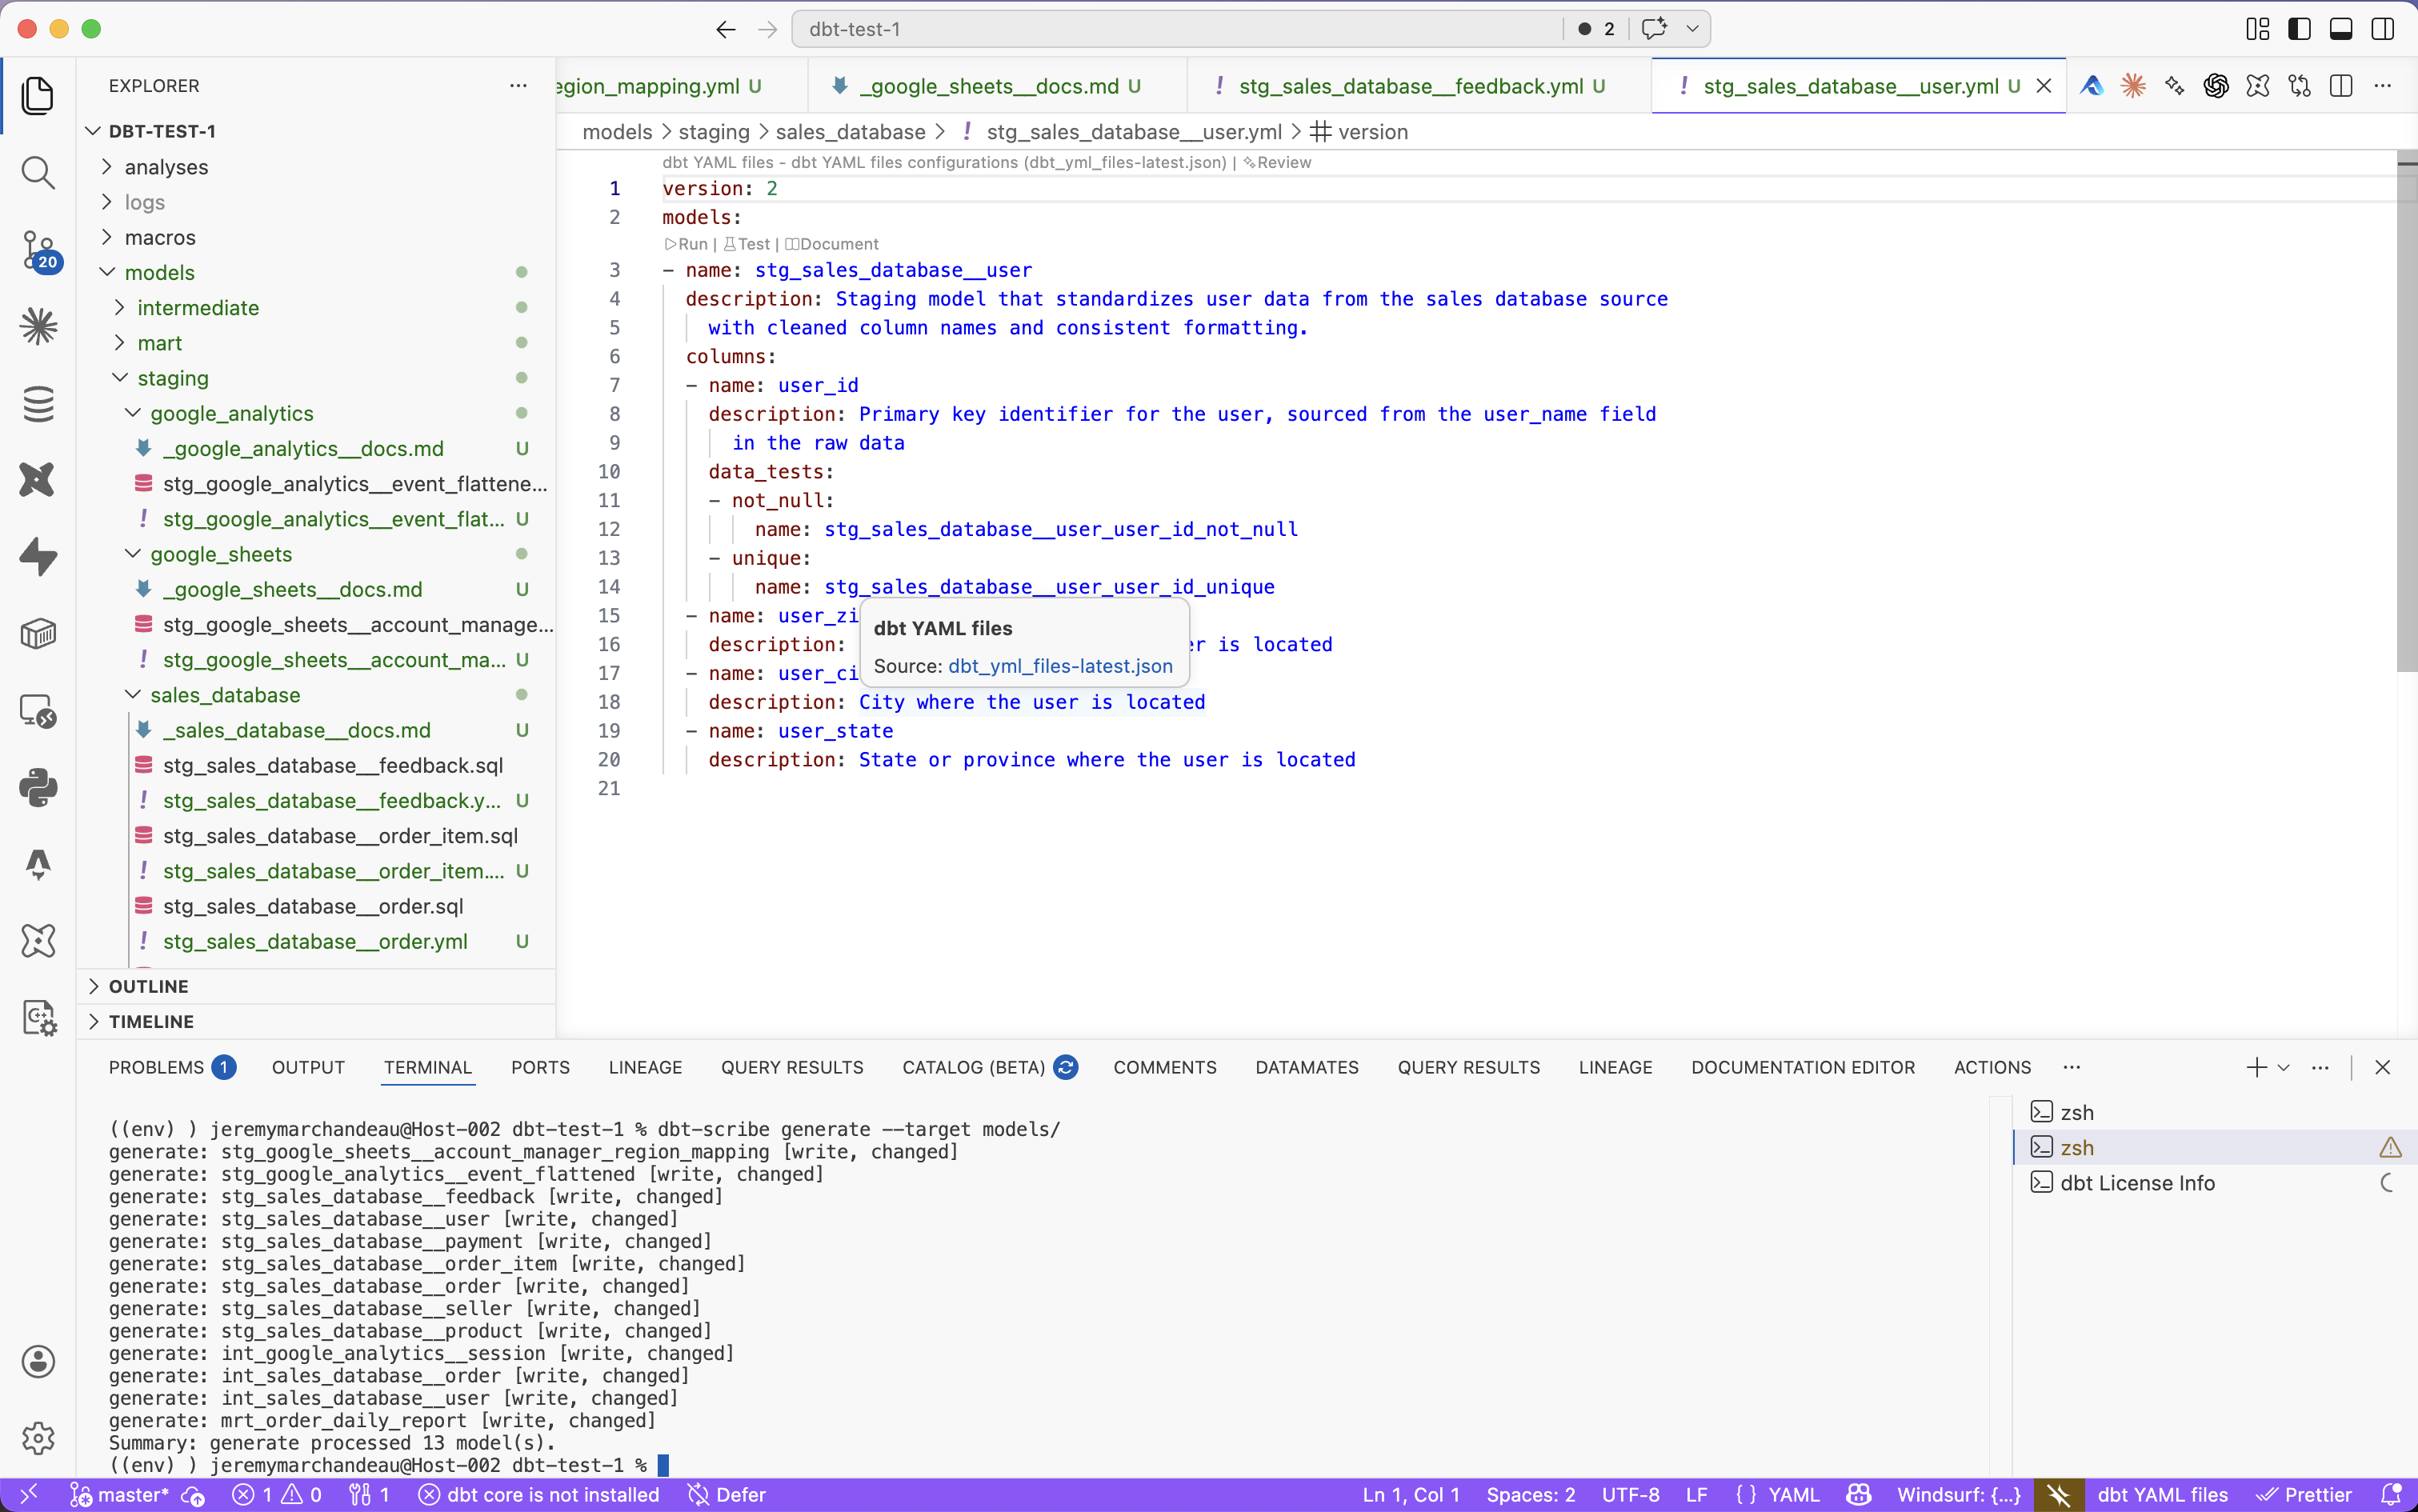Screen dimensions: 2418x1512
Task: Open the Python extension in activity bar
Action: [38, 788]
